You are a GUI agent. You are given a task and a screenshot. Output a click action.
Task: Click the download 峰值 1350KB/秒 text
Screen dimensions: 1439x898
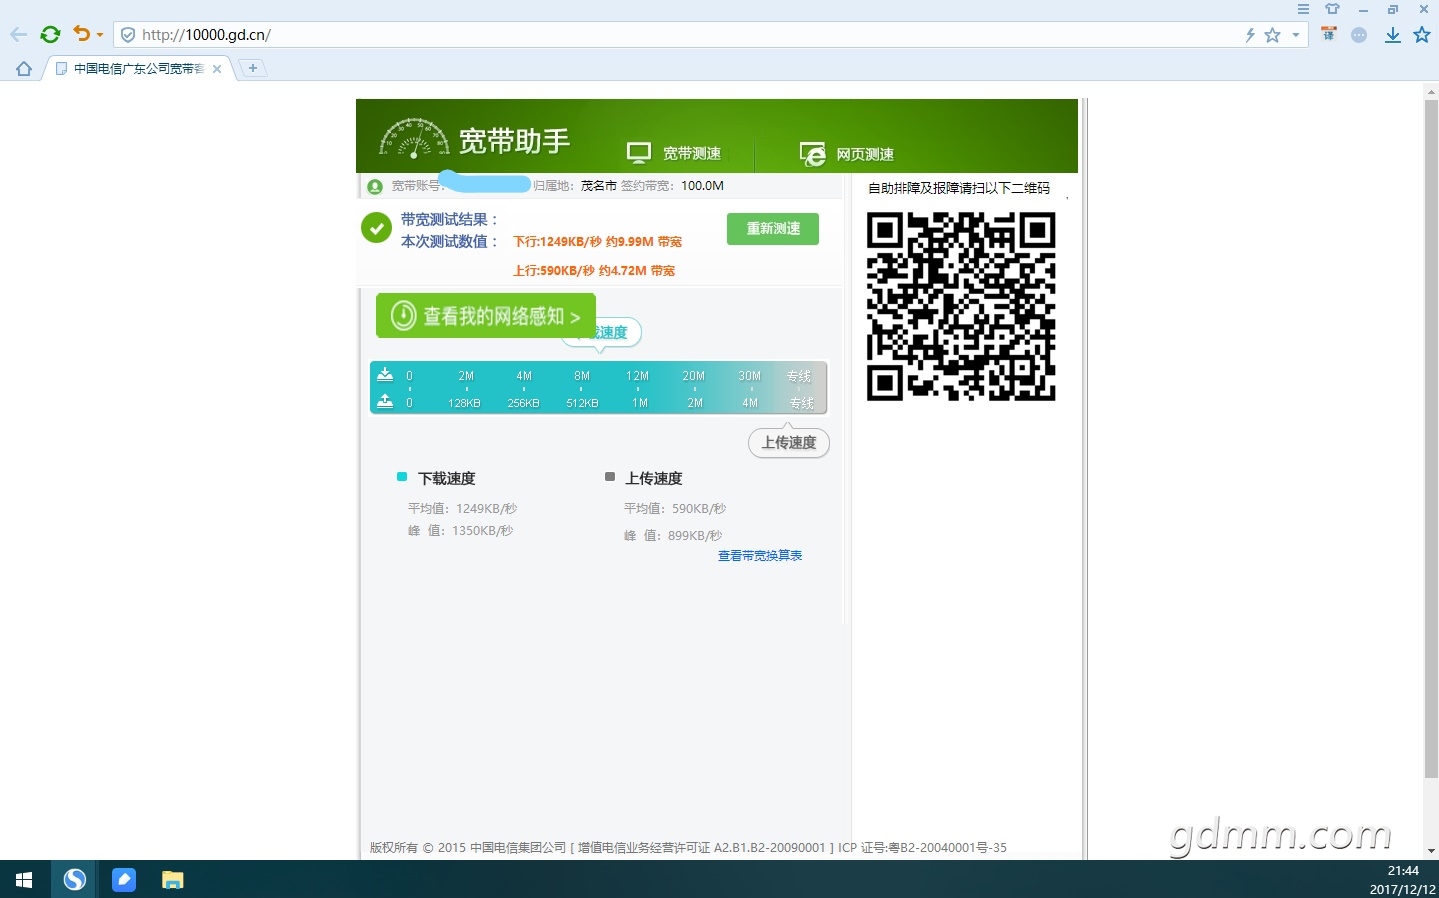[x=460, y=531]
